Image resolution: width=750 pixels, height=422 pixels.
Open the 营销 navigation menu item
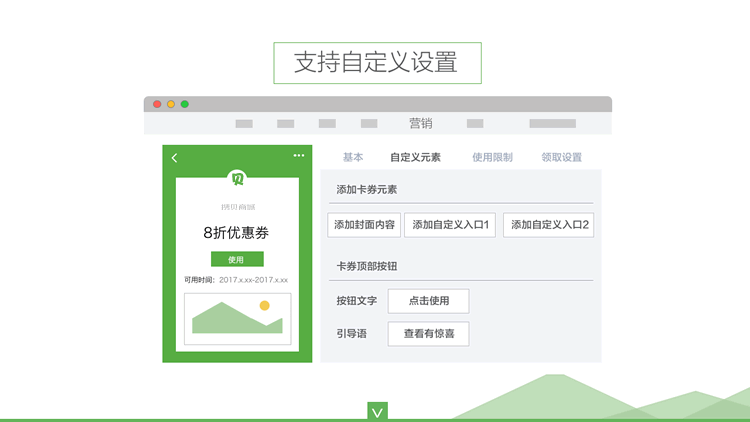(x=420, y=123)
